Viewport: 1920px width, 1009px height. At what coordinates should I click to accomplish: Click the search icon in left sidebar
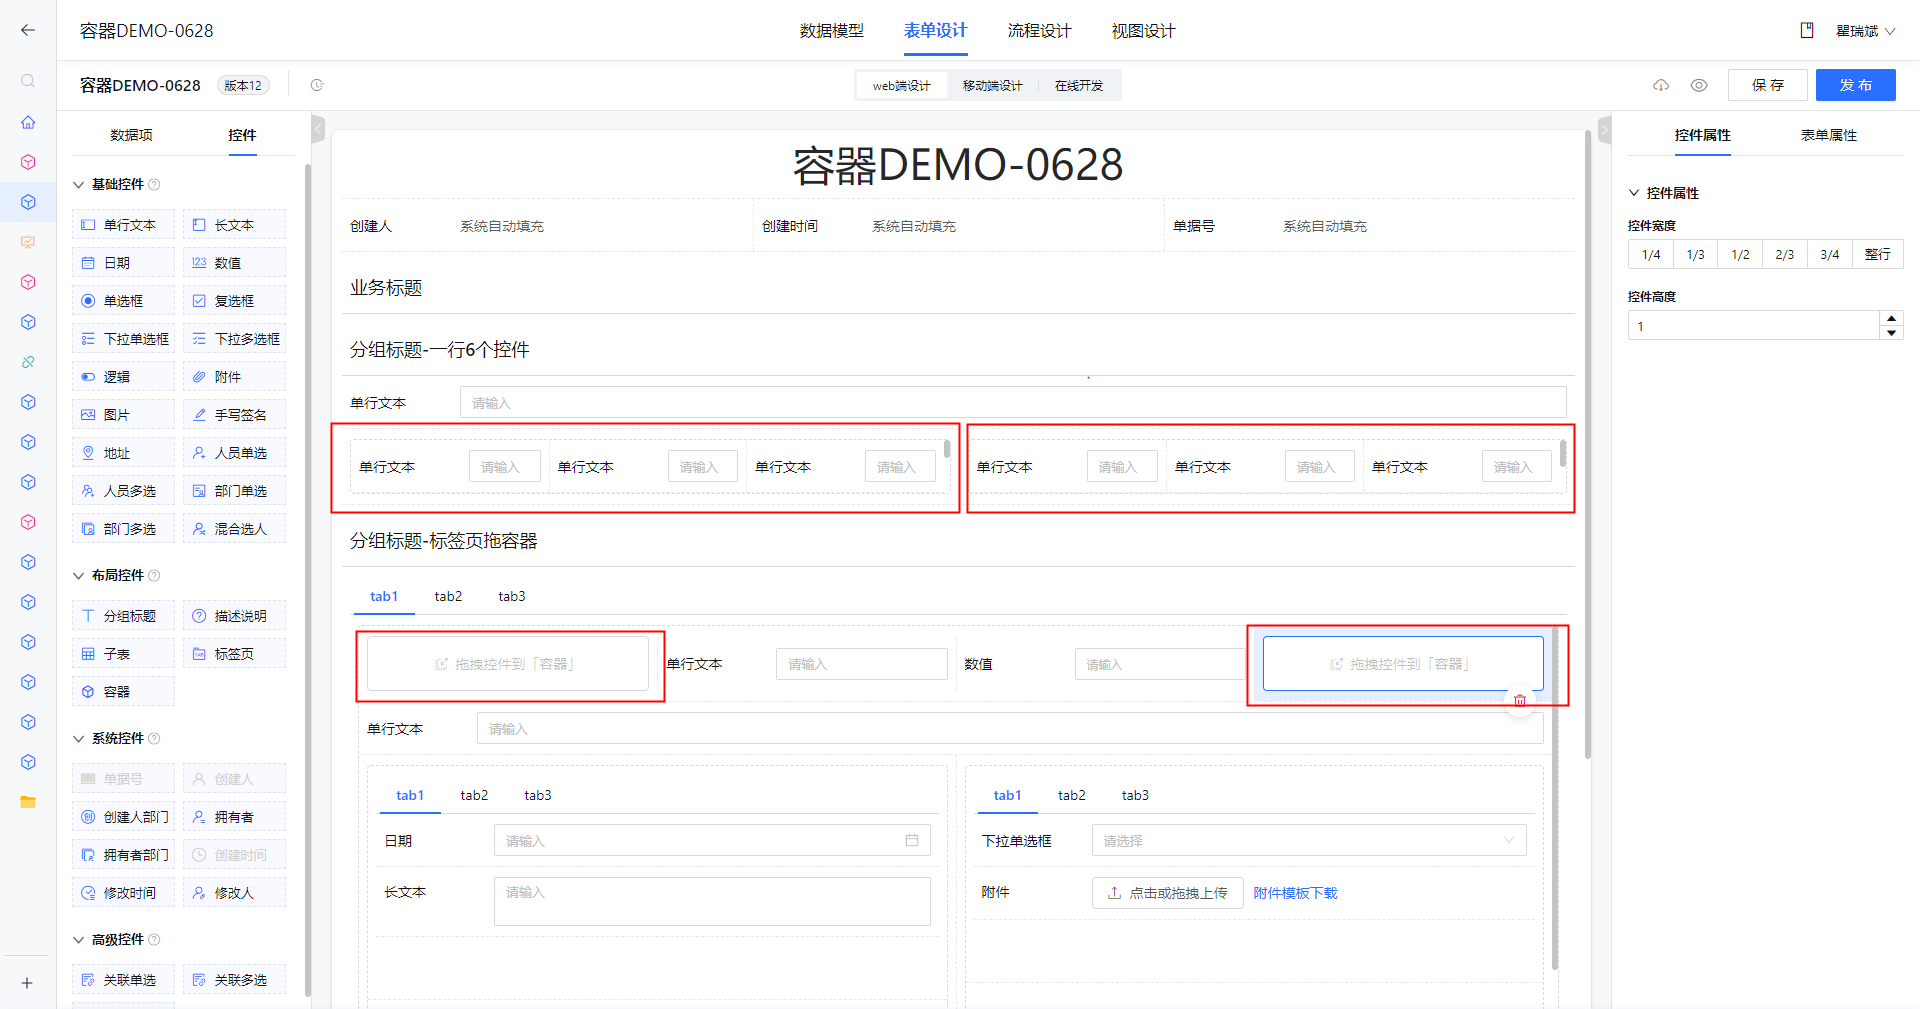(x=28, y=81)
